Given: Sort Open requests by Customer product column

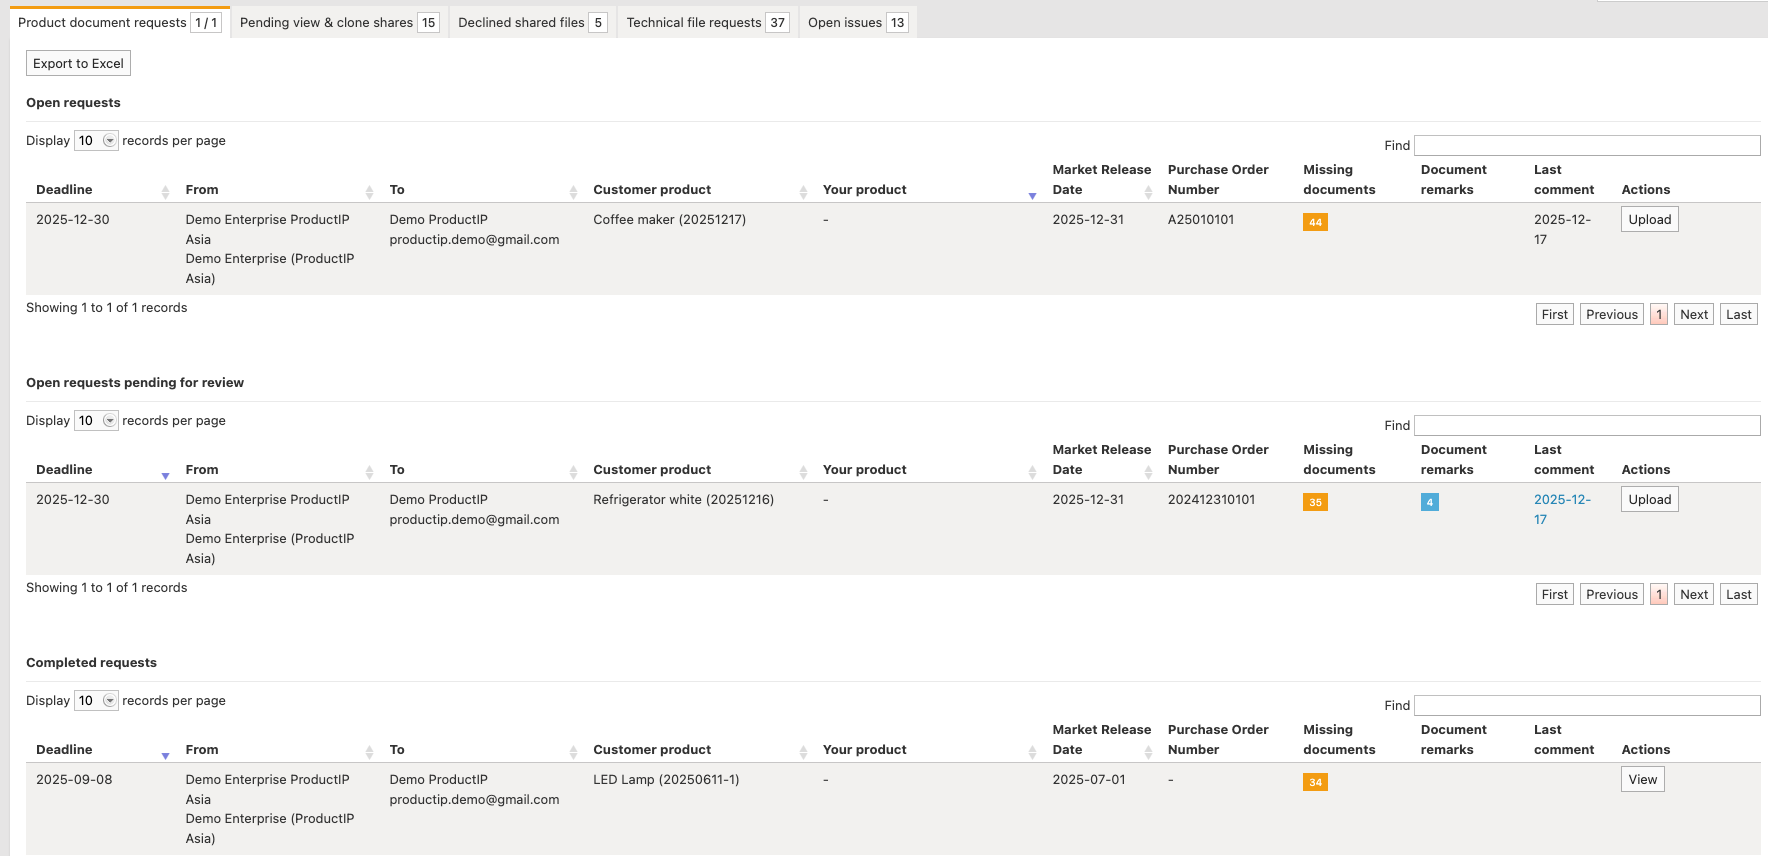Looking at the screenshot, I should click(x=652, y=190).
